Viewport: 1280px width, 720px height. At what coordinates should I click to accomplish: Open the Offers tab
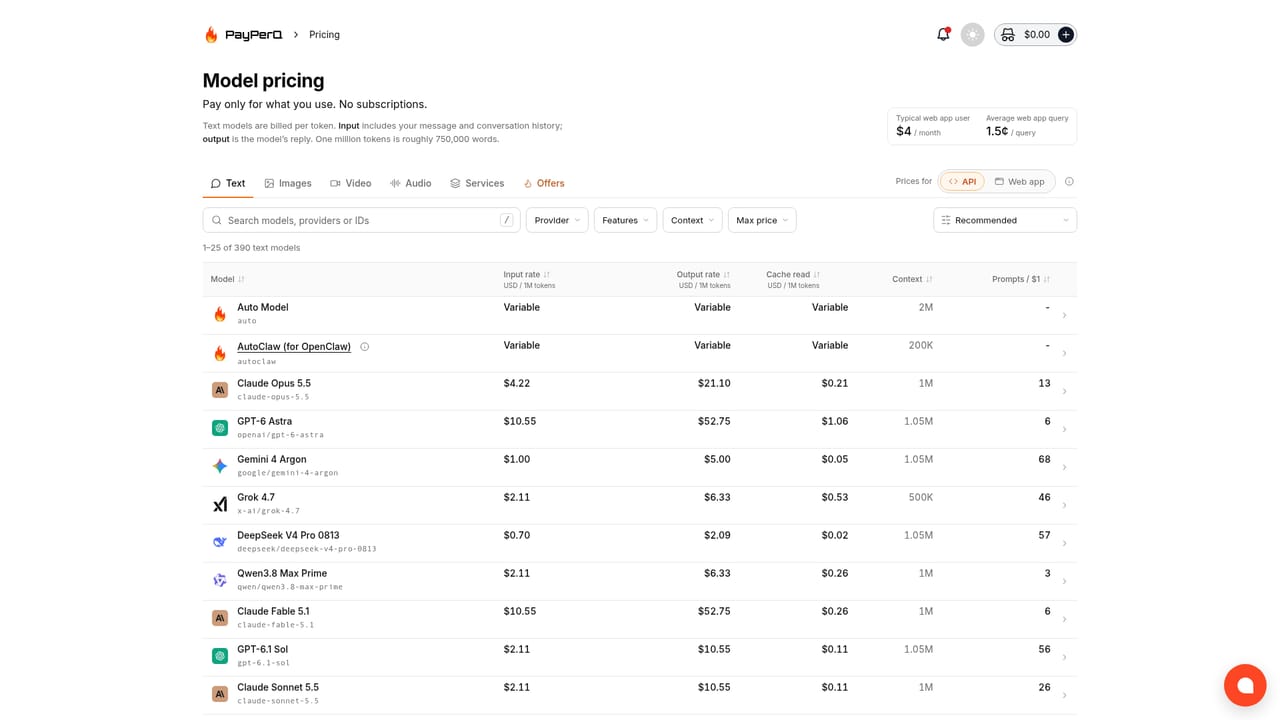coord(544,183)
